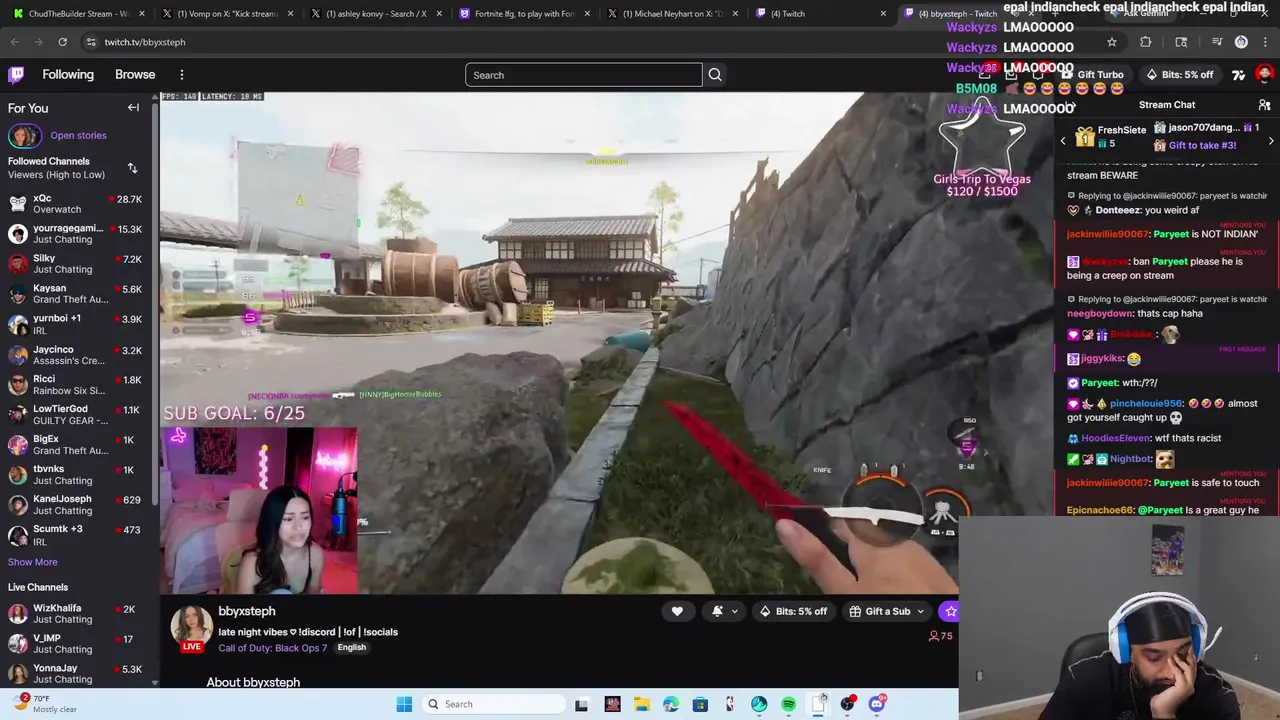The width and height of the screenshot is (1280, 720).
Task: Open Spotify from taskbar
Action: tap(788, 704)
